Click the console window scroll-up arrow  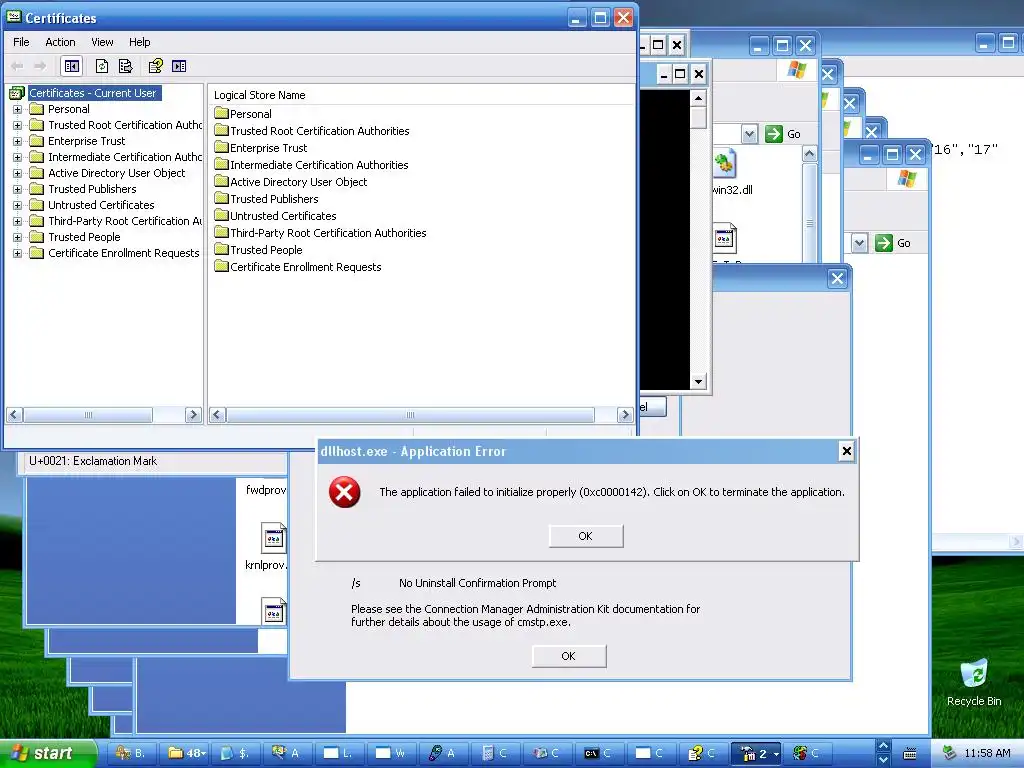(x=698, y=99)
